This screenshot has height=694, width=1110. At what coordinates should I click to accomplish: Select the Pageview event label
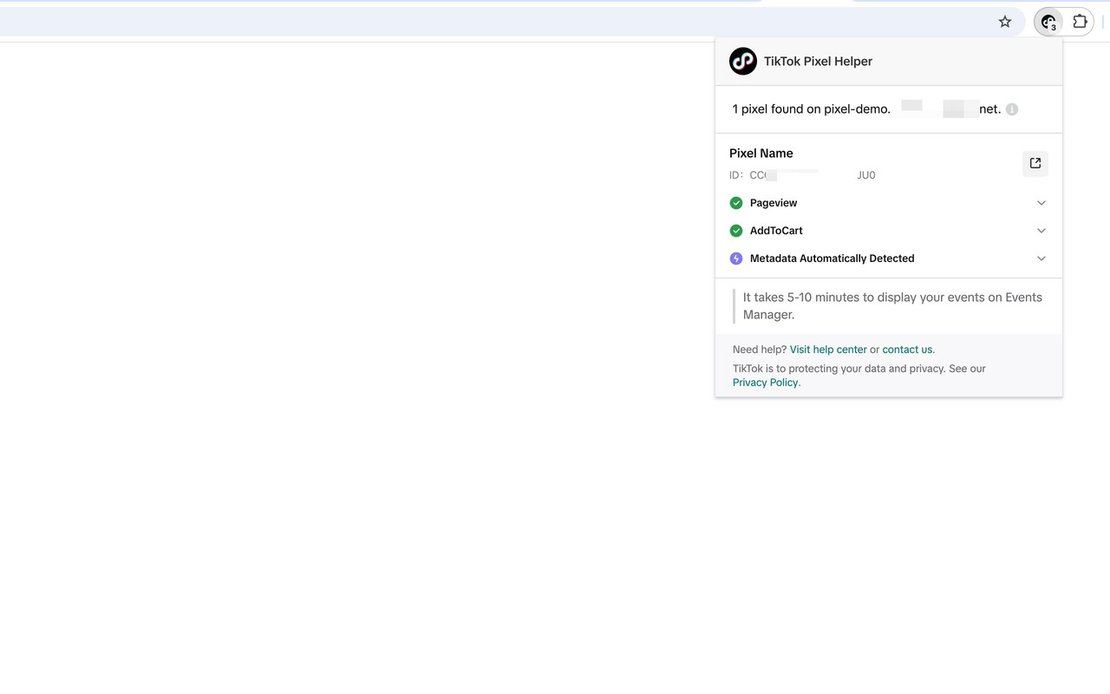[773, 203]
